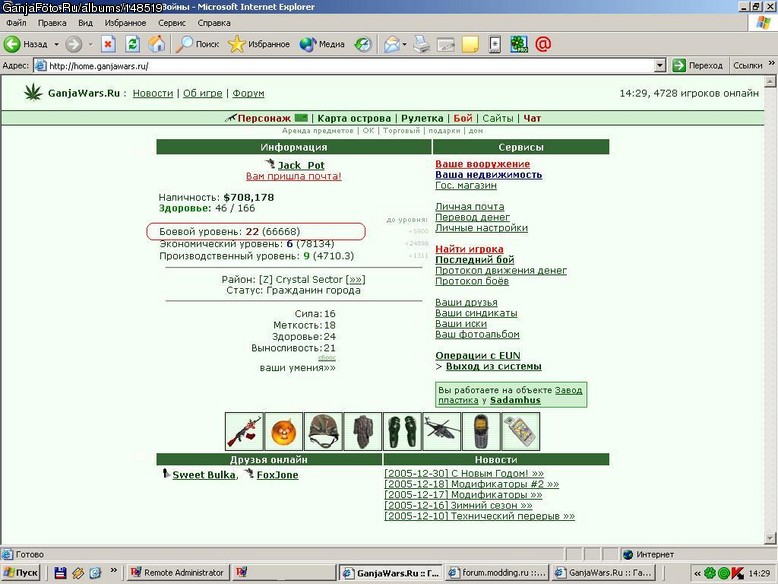The height and width of the screenshot is (584, 778).
Task: Open History clock icon in toolbar
Action: click(363, 44)
